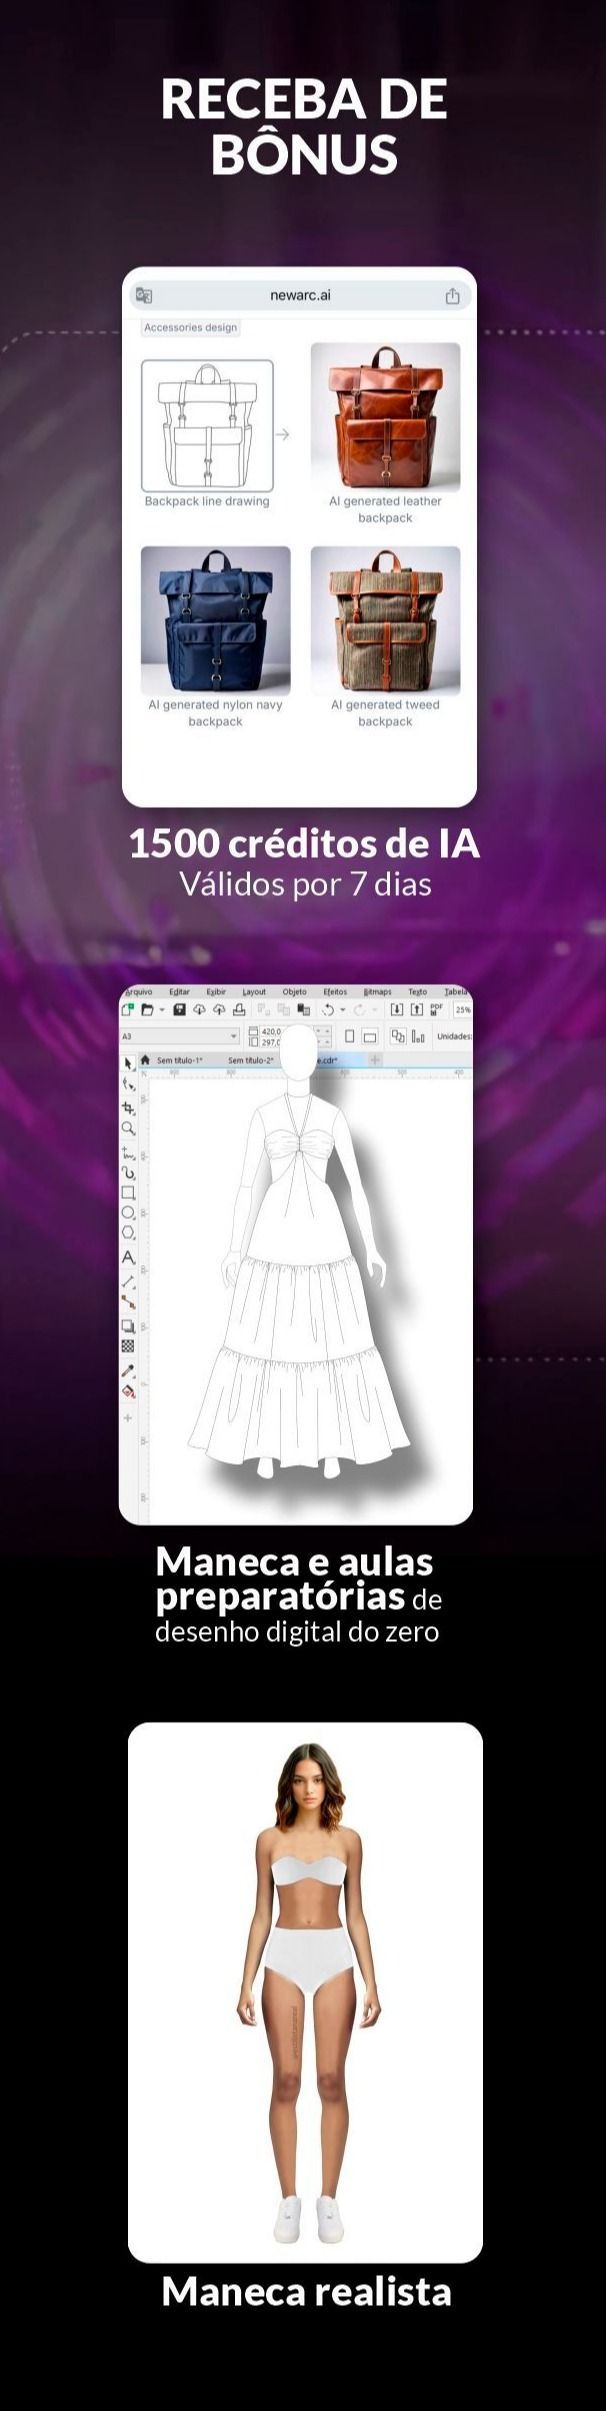The image size is (606, 2411).
Task: Click the Landscape orientation button
Action: [x=370, y=1037]
